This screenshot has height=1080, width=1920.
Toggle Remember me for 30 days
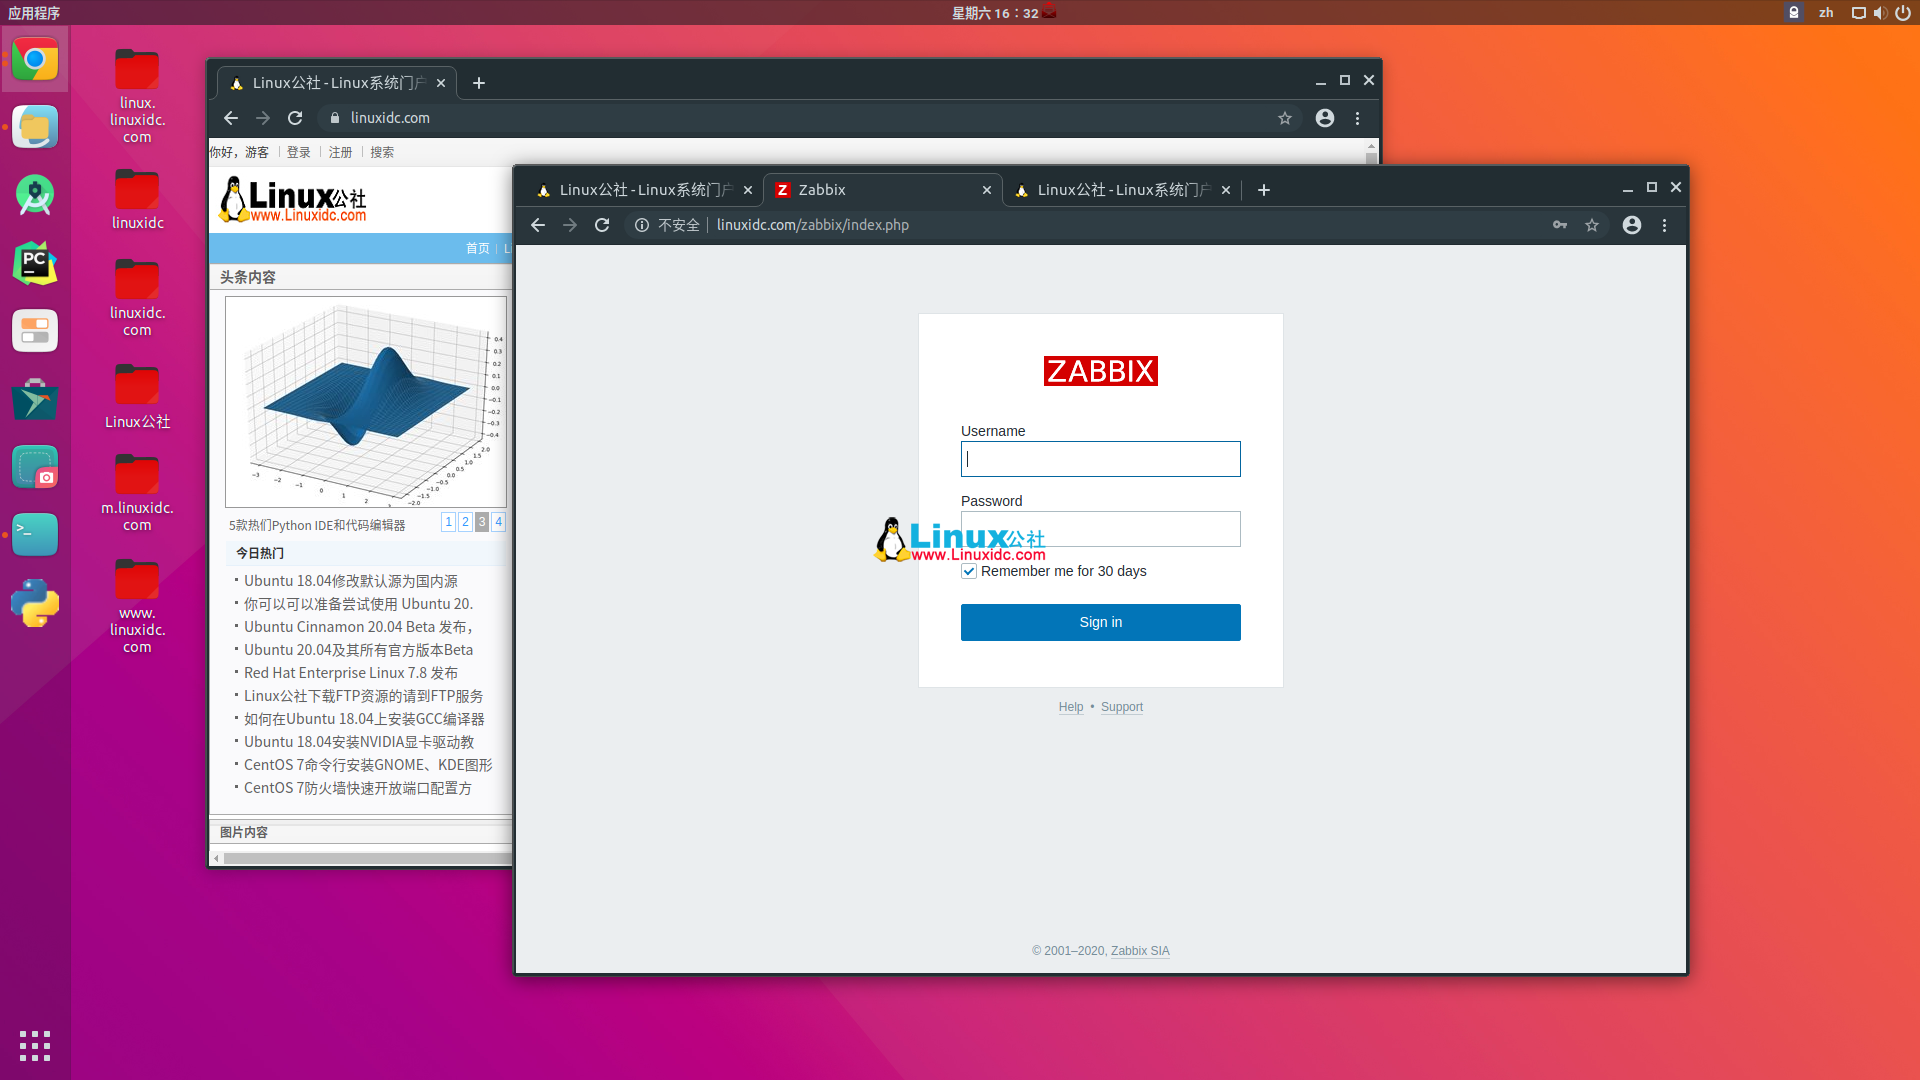(x=969, y=571)
